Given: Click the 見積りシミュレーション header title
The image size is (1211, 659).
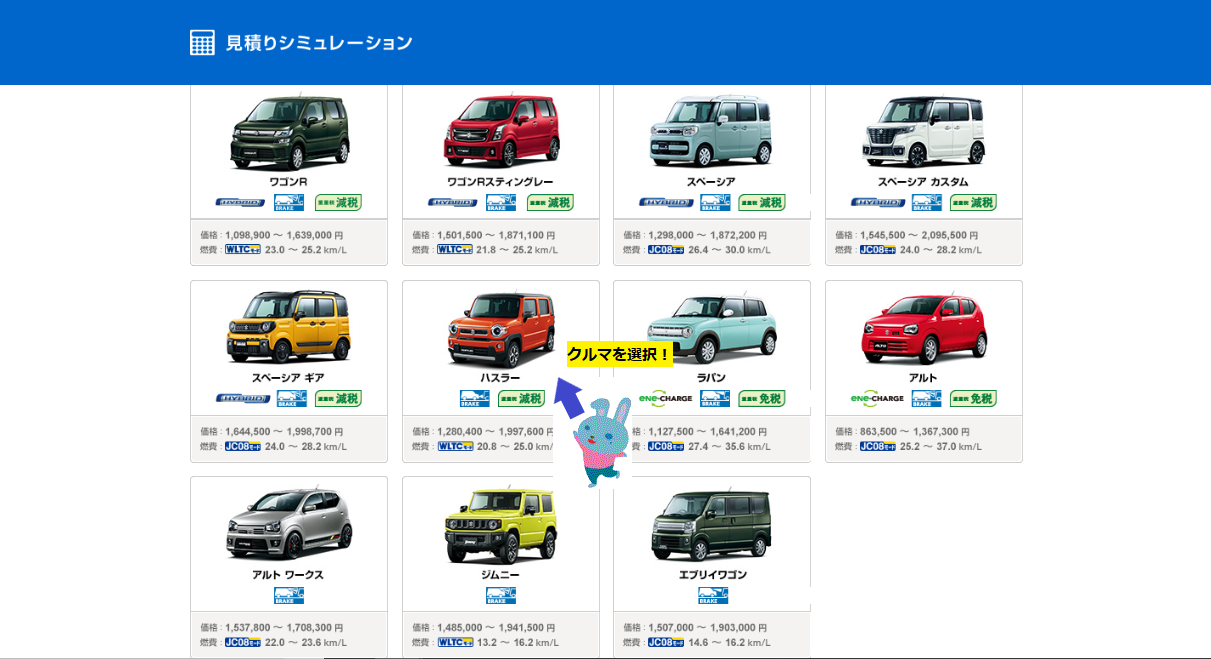Looking at the screenshot, I should [319, 43].
